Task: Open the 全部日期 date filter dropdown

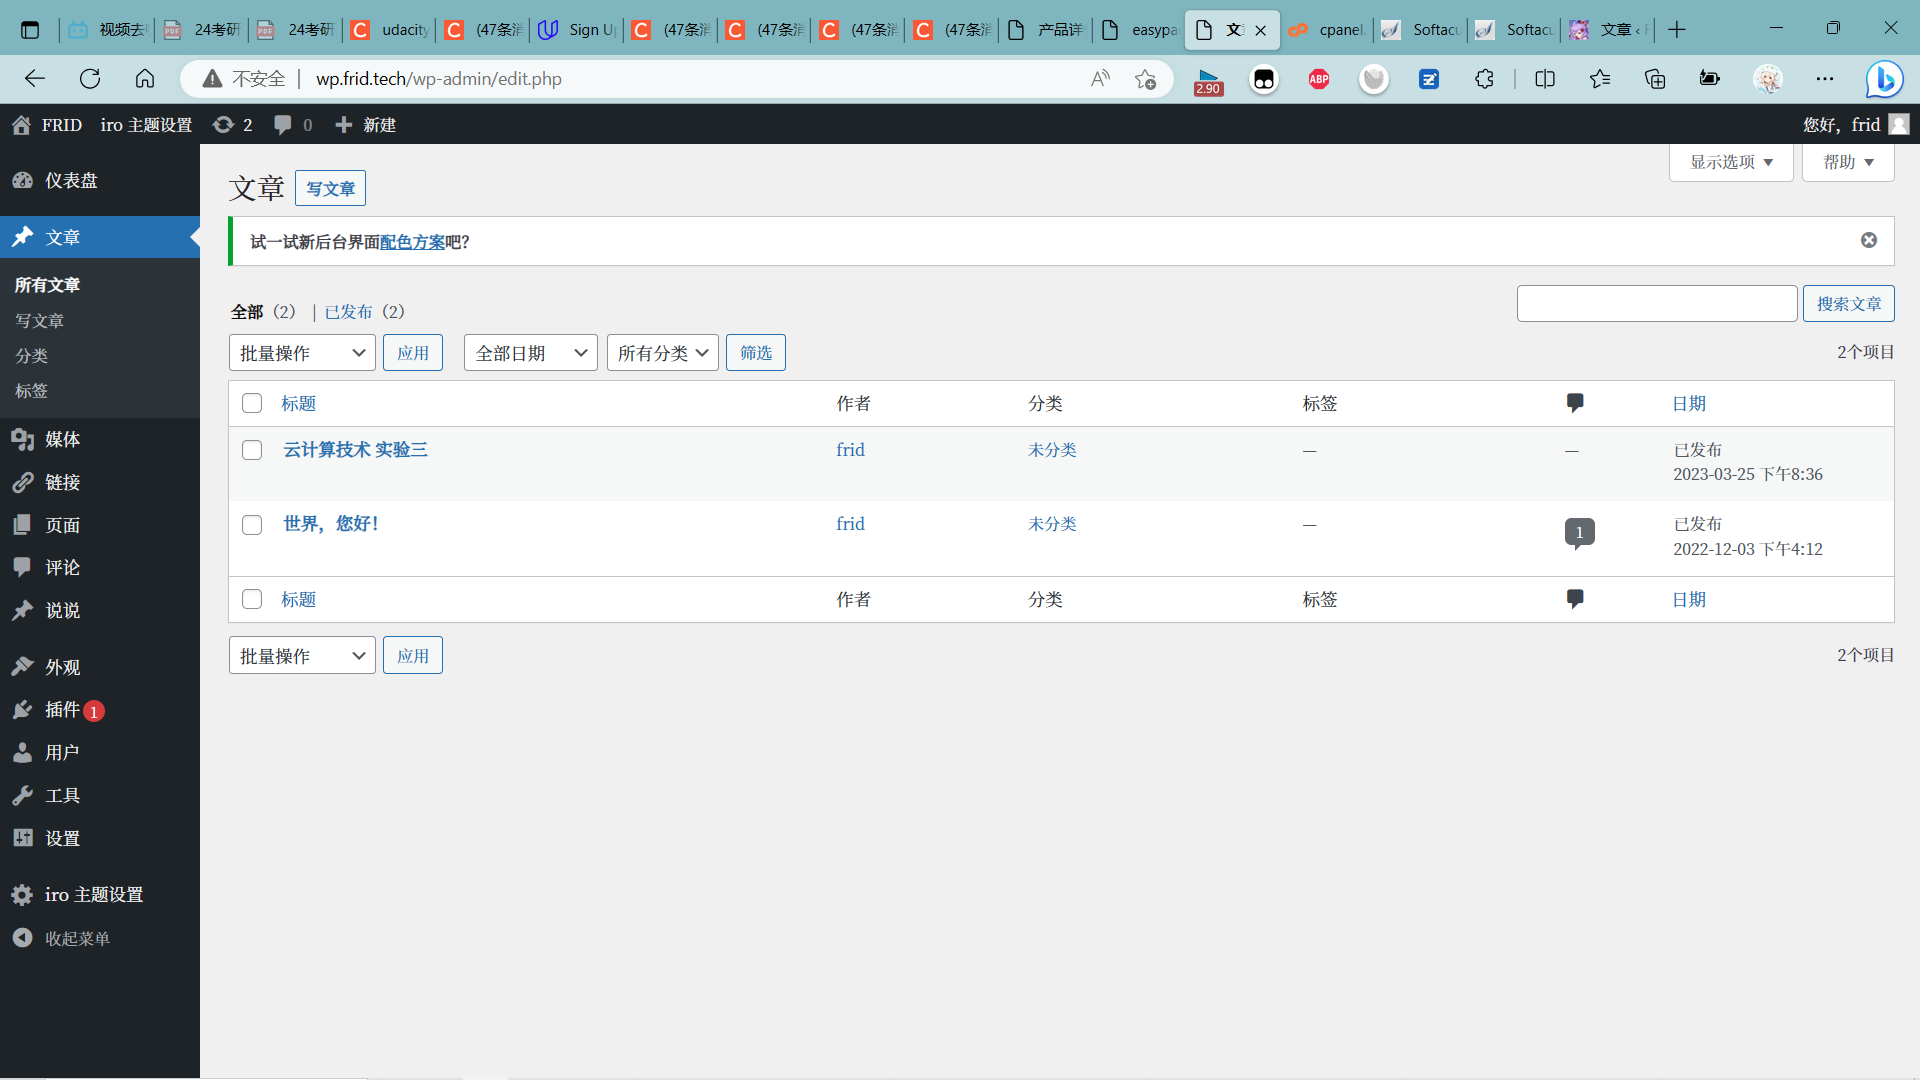Action: [530, 353]
